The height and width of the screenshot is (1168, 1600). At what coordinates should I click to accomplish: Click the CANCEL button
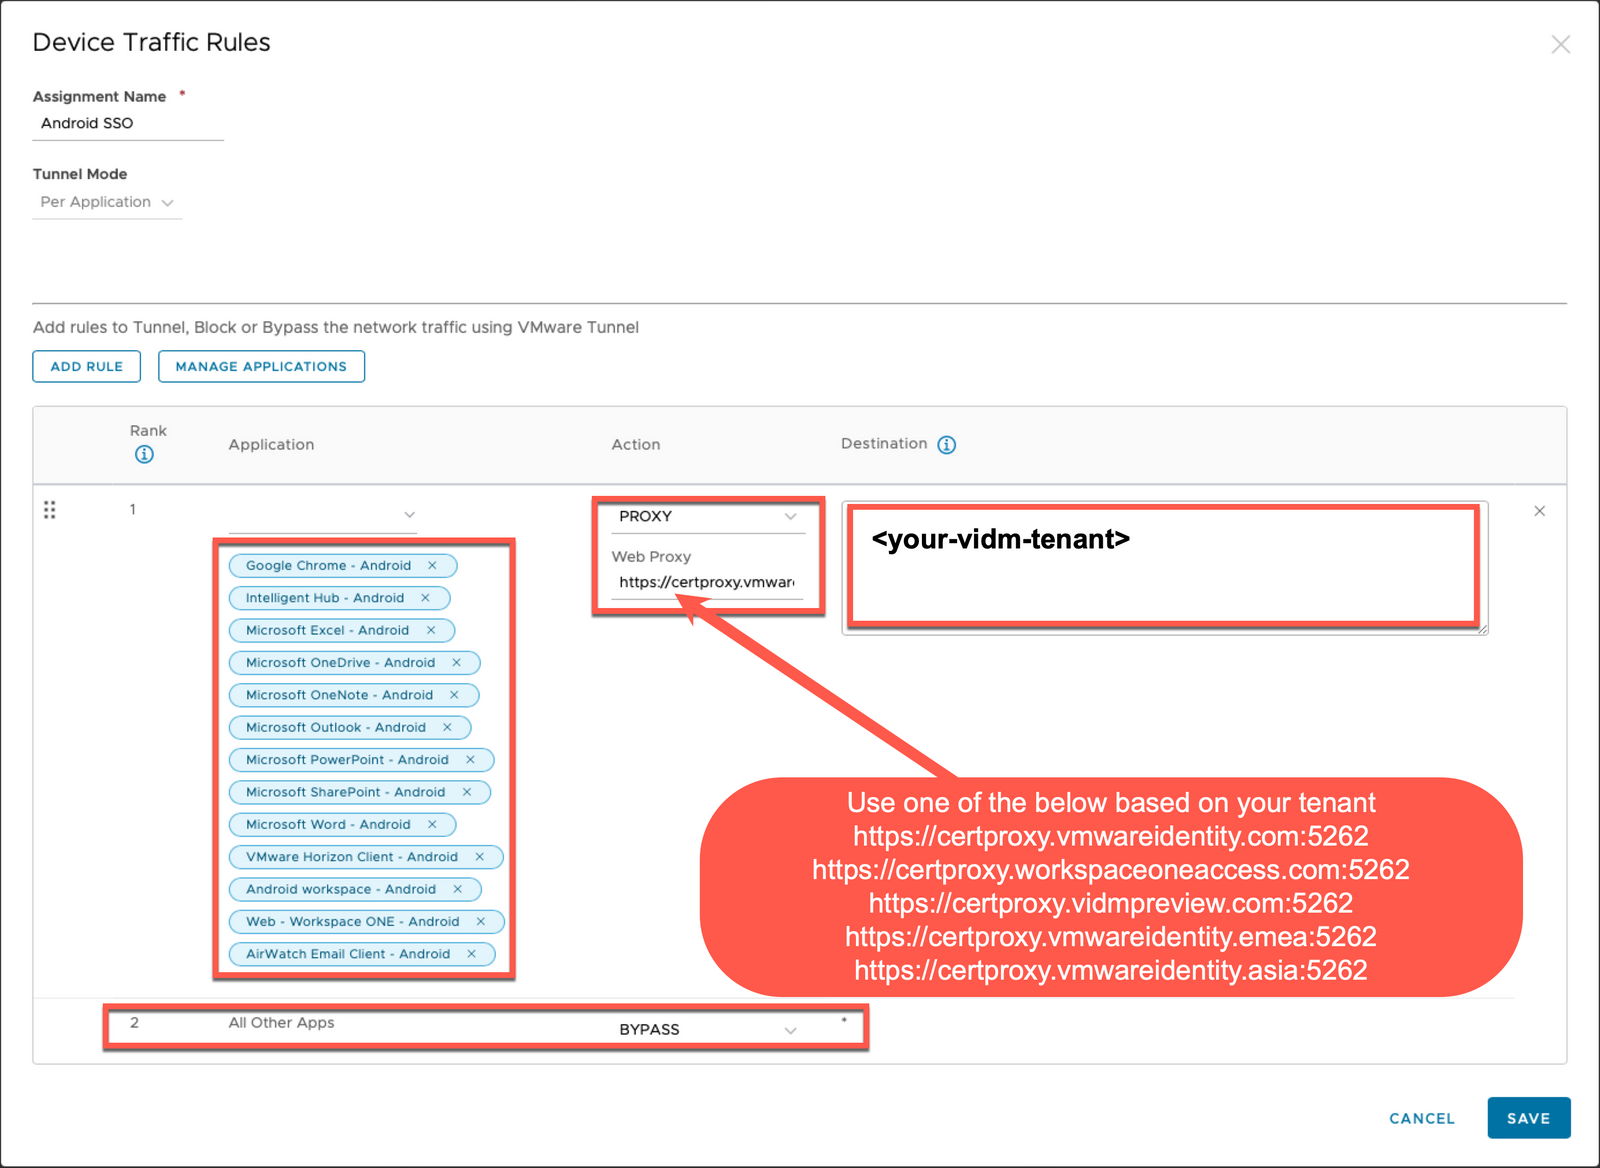(x=1422, y=1118)
